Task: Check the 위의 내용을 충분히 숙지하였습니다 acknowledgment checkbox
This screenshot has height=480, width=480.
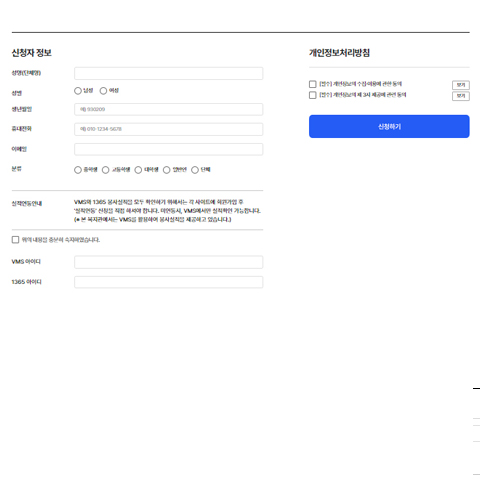Action: (x=15, y=240)
